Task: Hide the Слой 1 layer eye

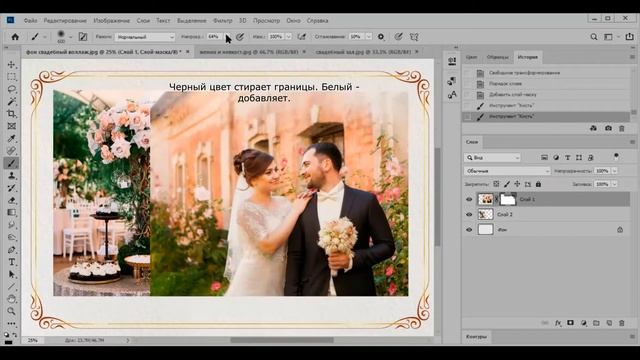Action: [x=469, y=199]
